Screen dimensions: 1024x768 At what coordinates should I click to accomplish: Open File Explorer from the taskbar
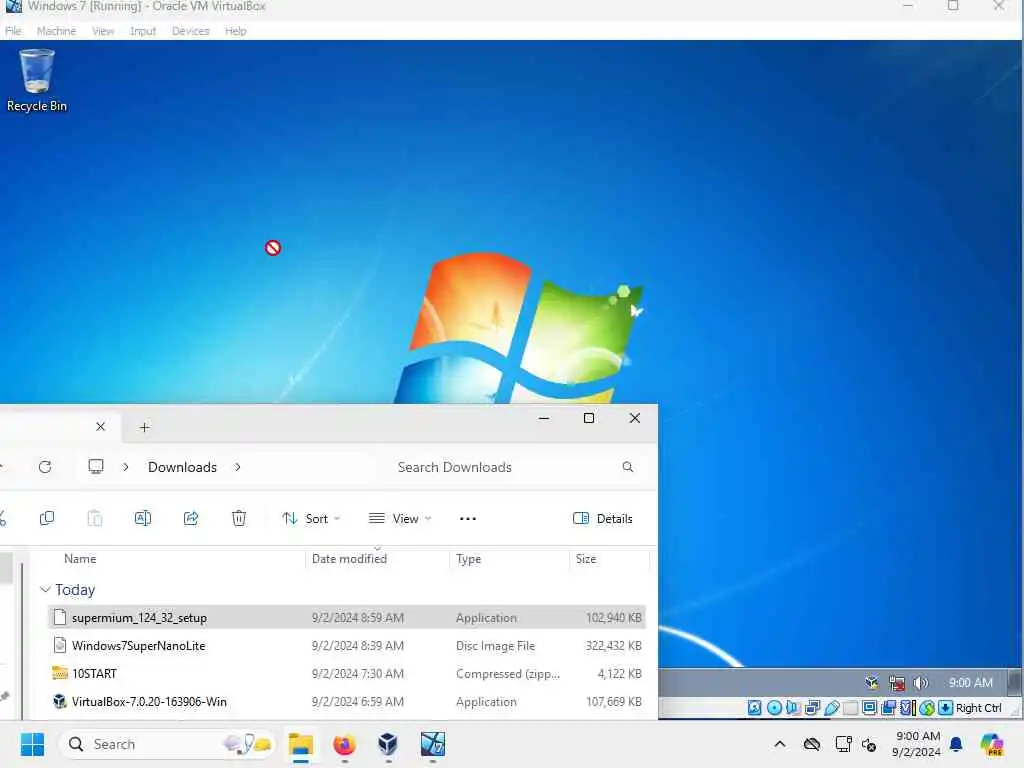301,744
